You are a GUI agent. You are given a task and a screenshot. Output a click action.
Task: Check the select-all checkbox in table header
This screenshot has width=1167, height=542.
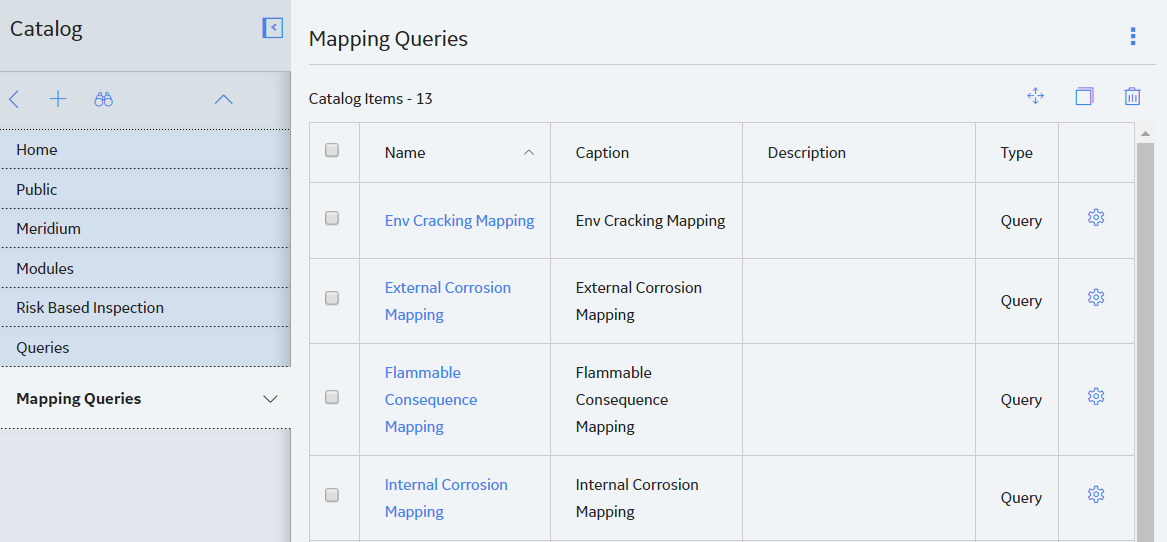point(332,150)
